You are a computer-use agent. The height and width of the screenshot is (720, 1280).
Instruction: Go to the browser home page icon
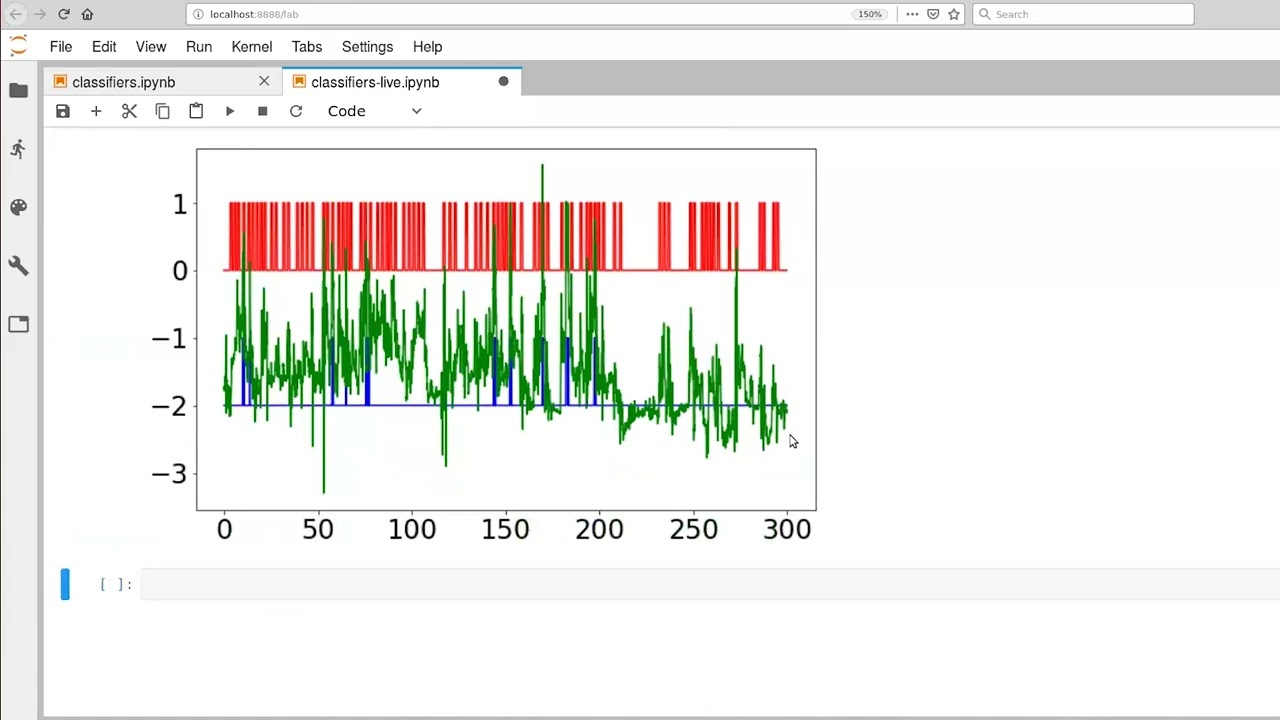tap(87, 14)
